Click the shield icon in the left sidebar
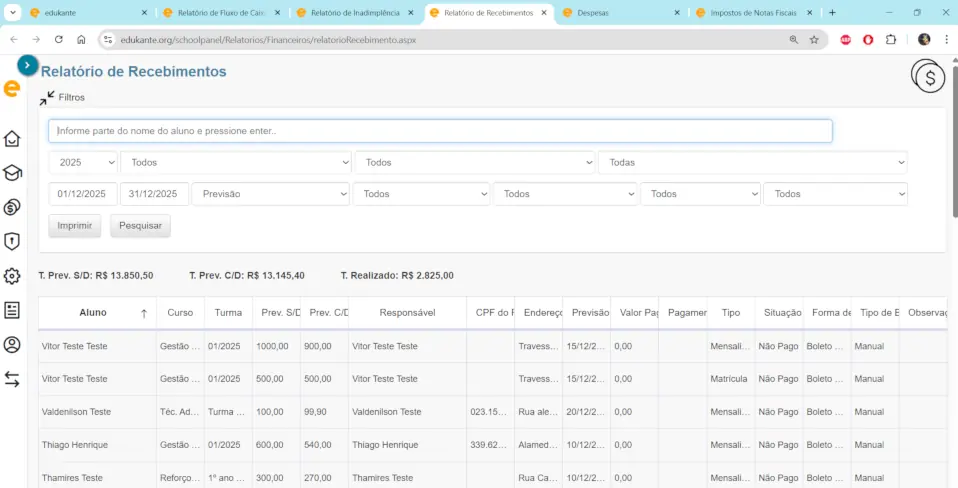Viewport: 958px width, 488px height. (x=12, y=241)
